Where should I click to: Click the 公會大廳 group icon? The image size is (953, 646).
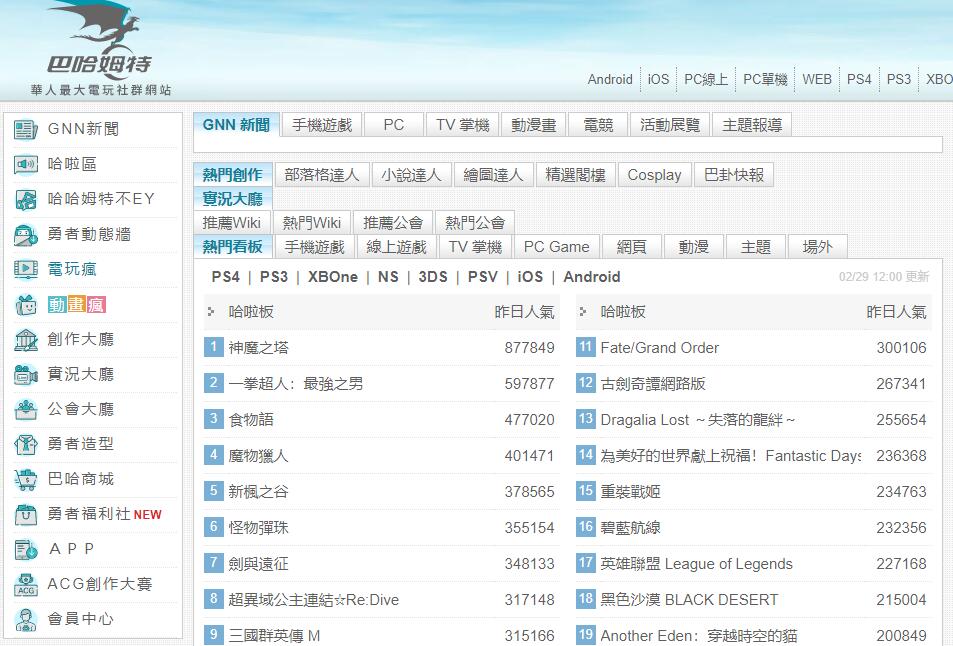26,410
